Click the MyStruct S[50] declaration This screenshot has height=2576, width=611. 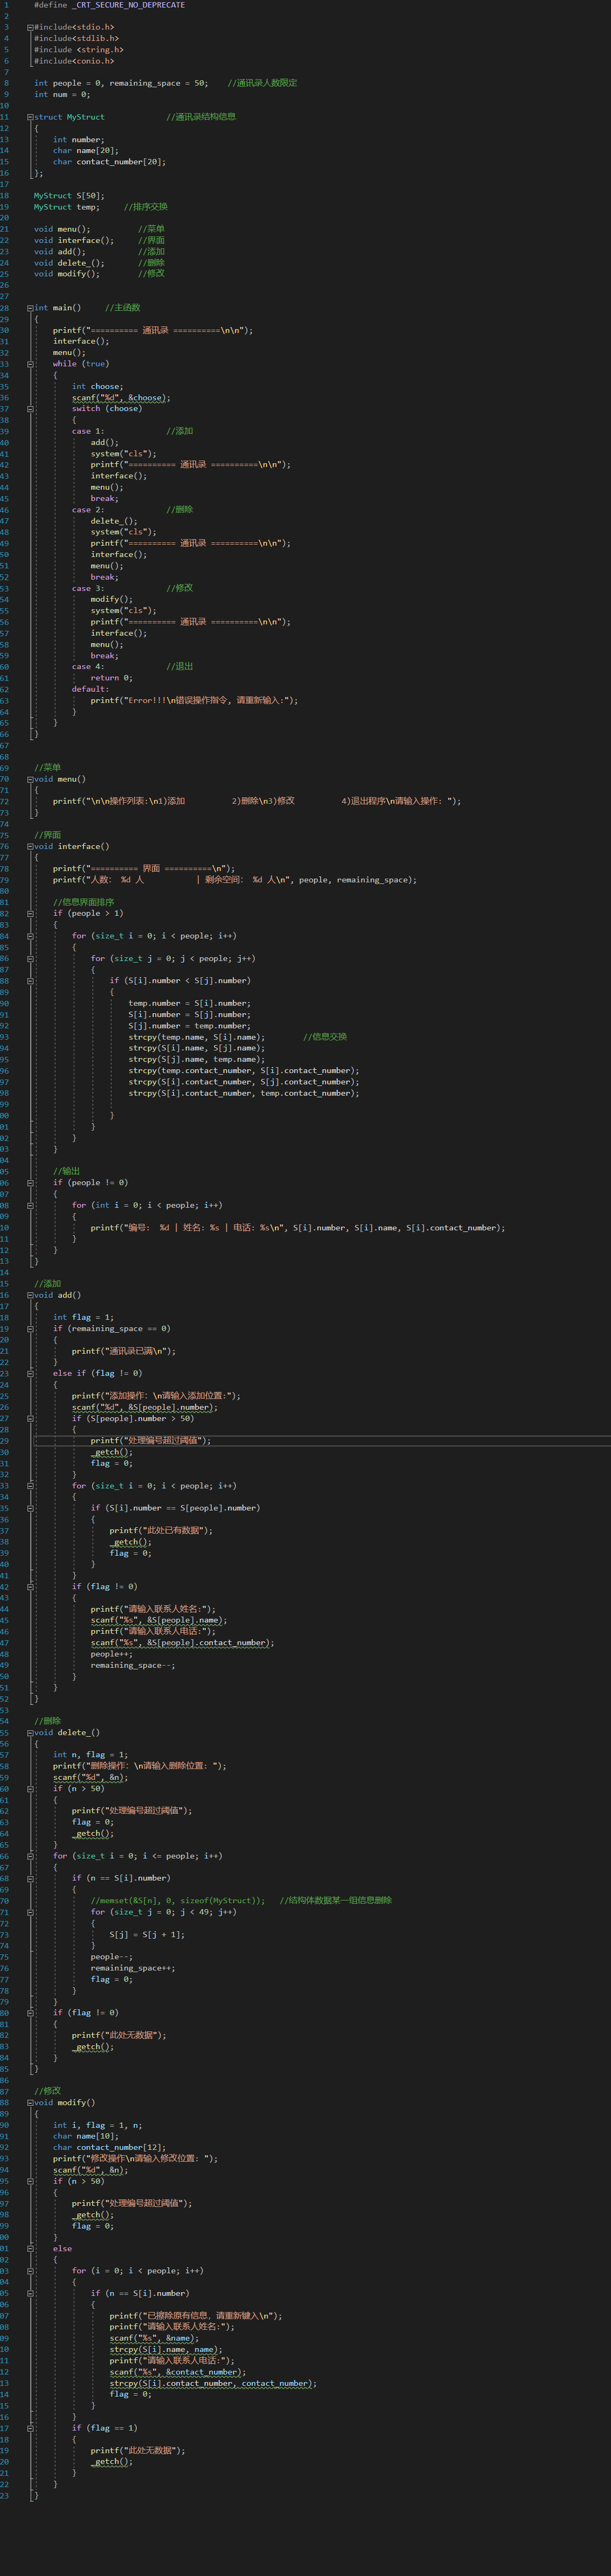[x=69, y=196]
